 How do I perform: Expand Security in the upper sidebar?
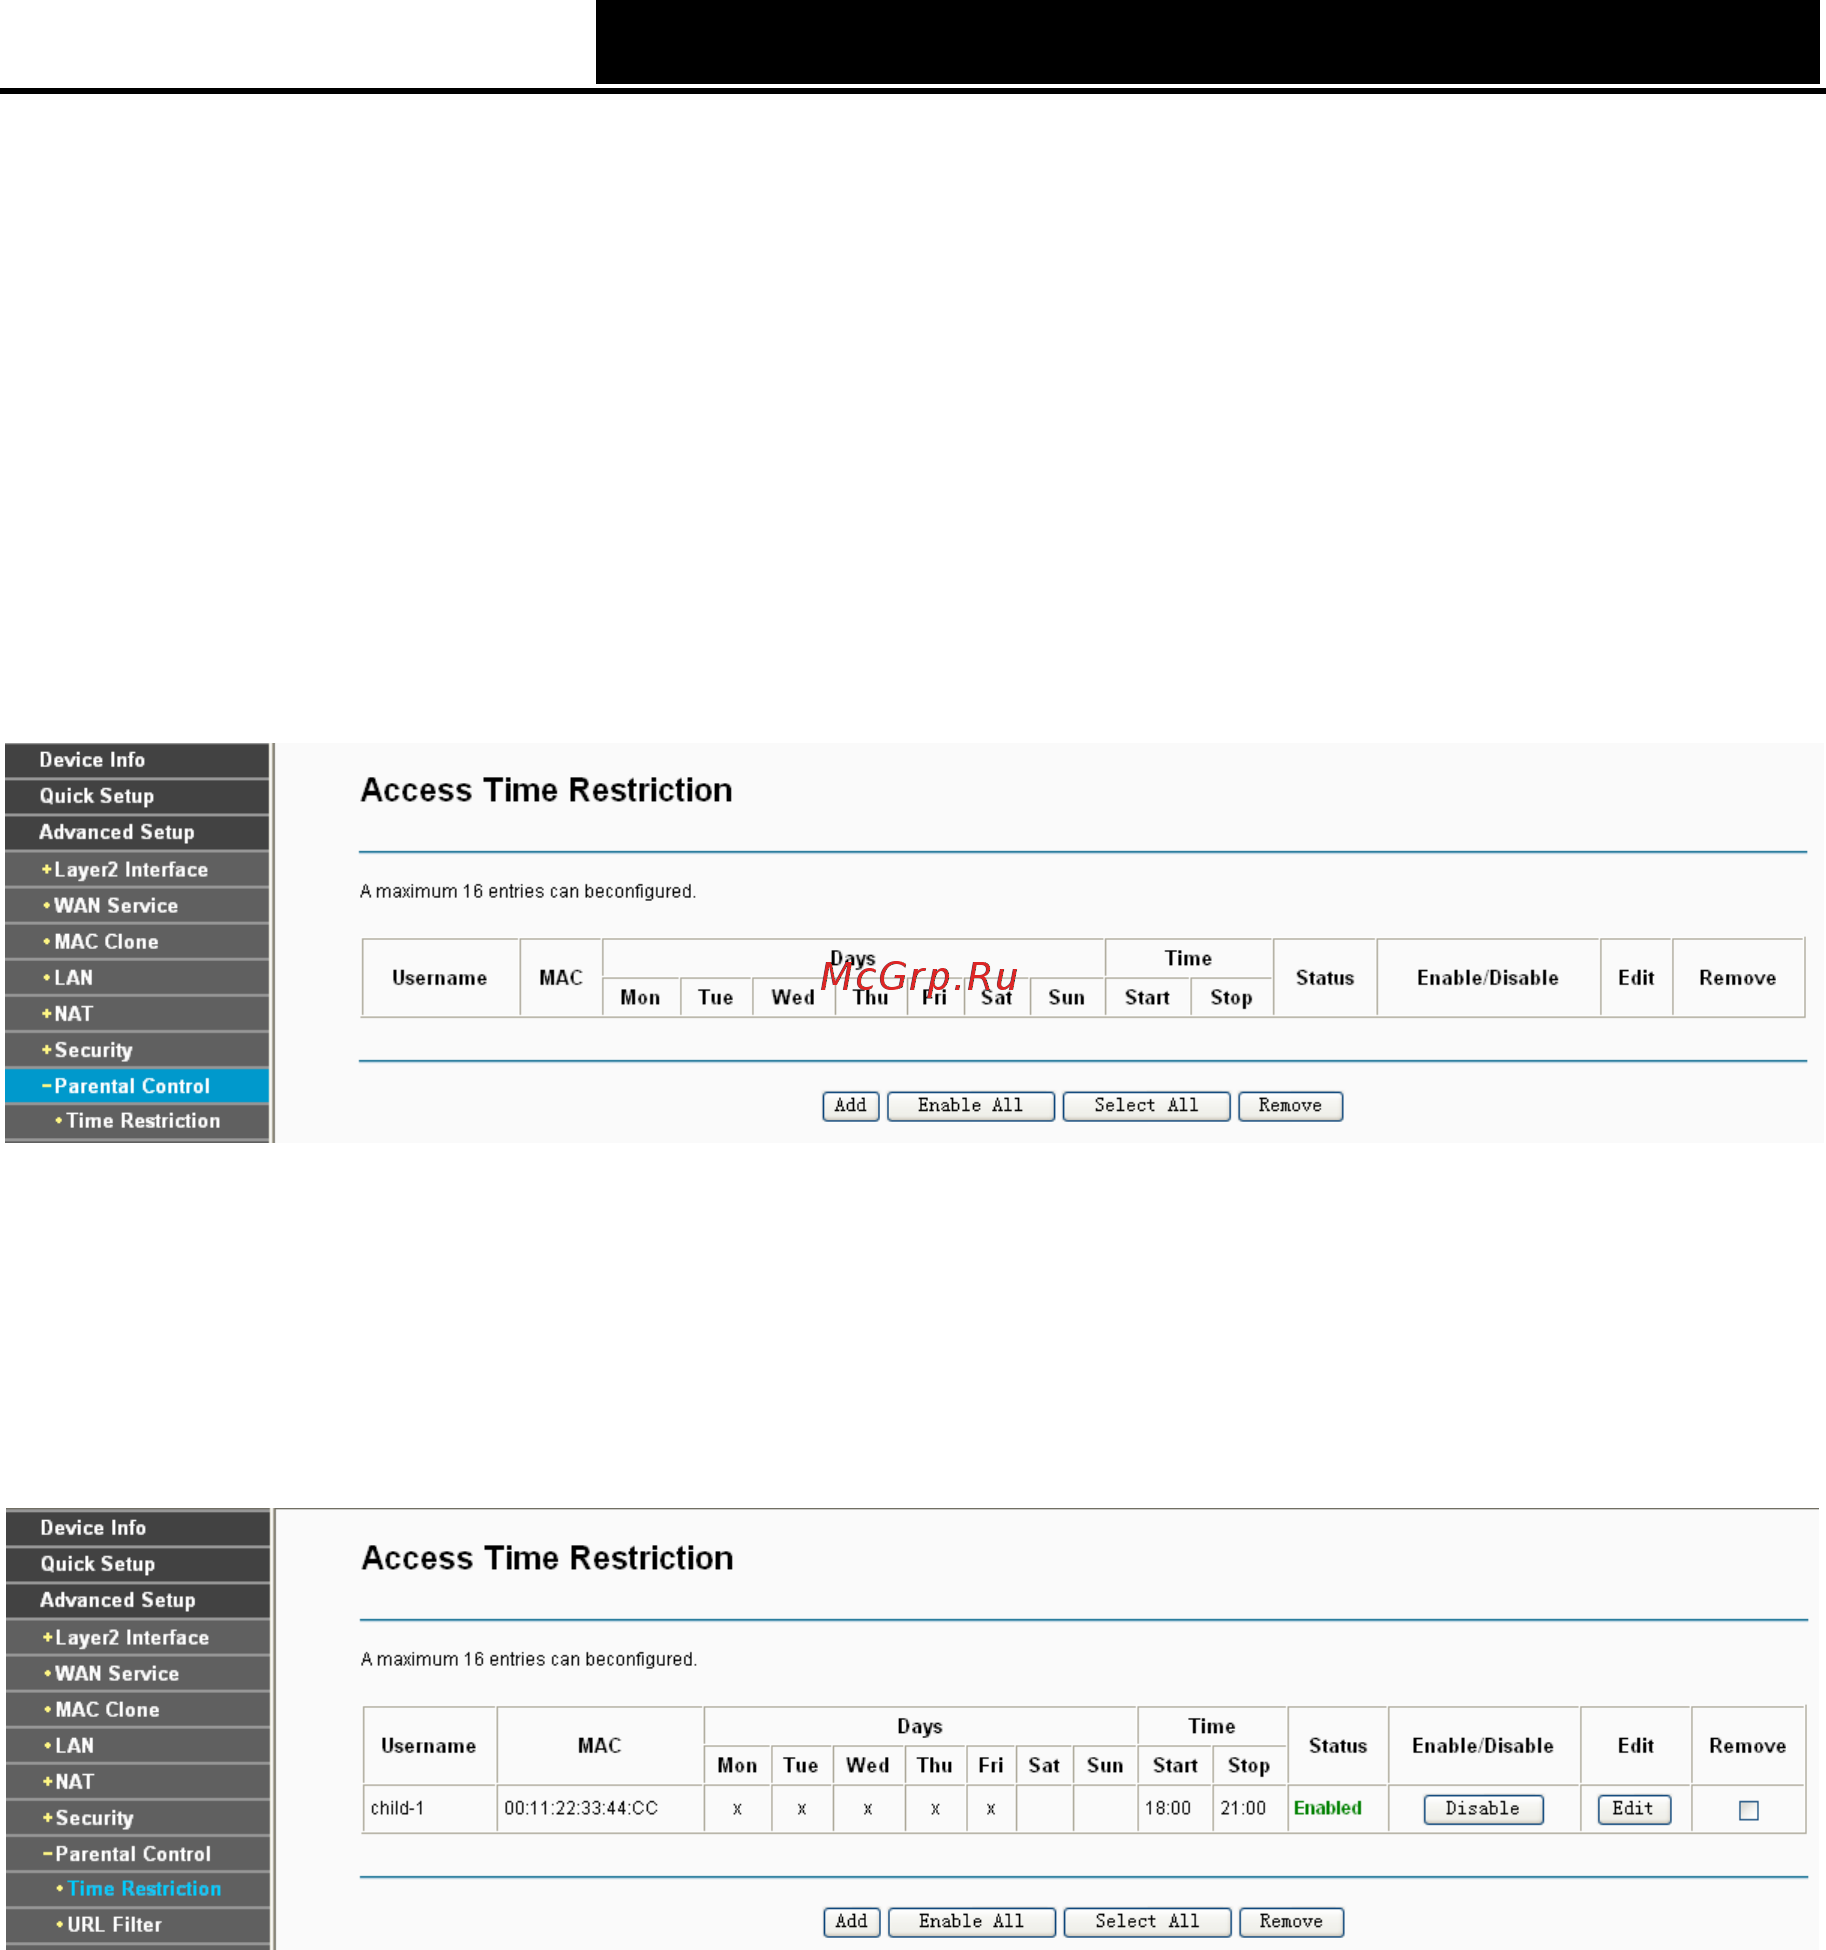click(137, 1049)
